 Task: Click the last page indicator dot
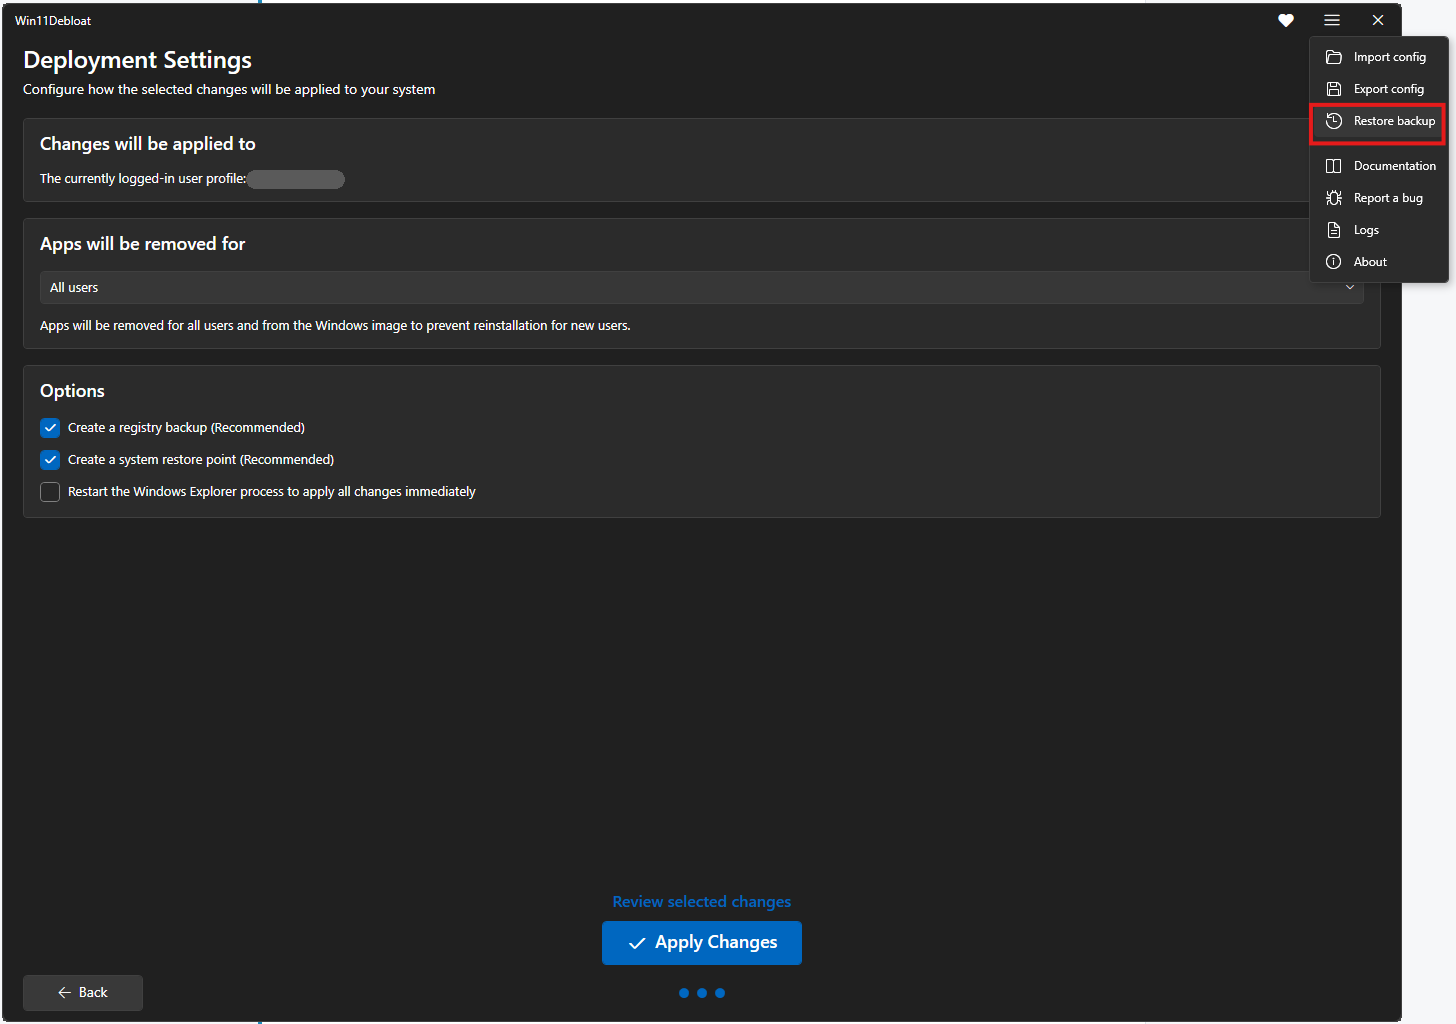pos(720,993)
